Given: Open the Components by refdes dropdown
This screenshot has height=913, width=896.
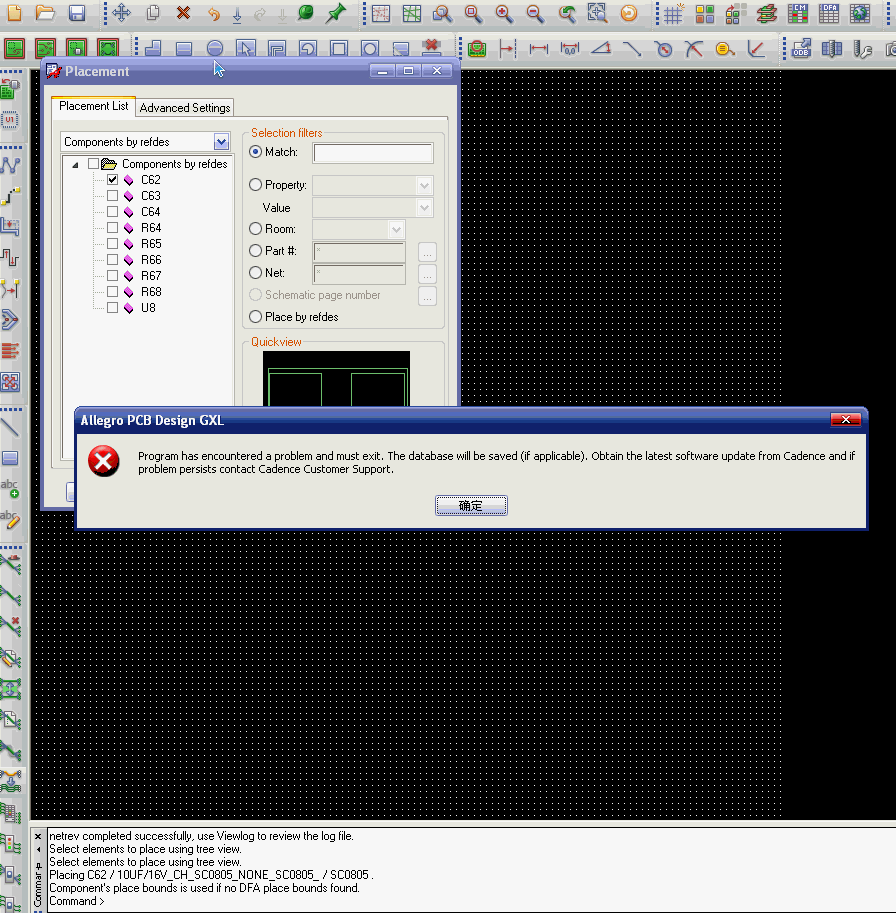Looking at the screenshot, I should coord(221,141).
